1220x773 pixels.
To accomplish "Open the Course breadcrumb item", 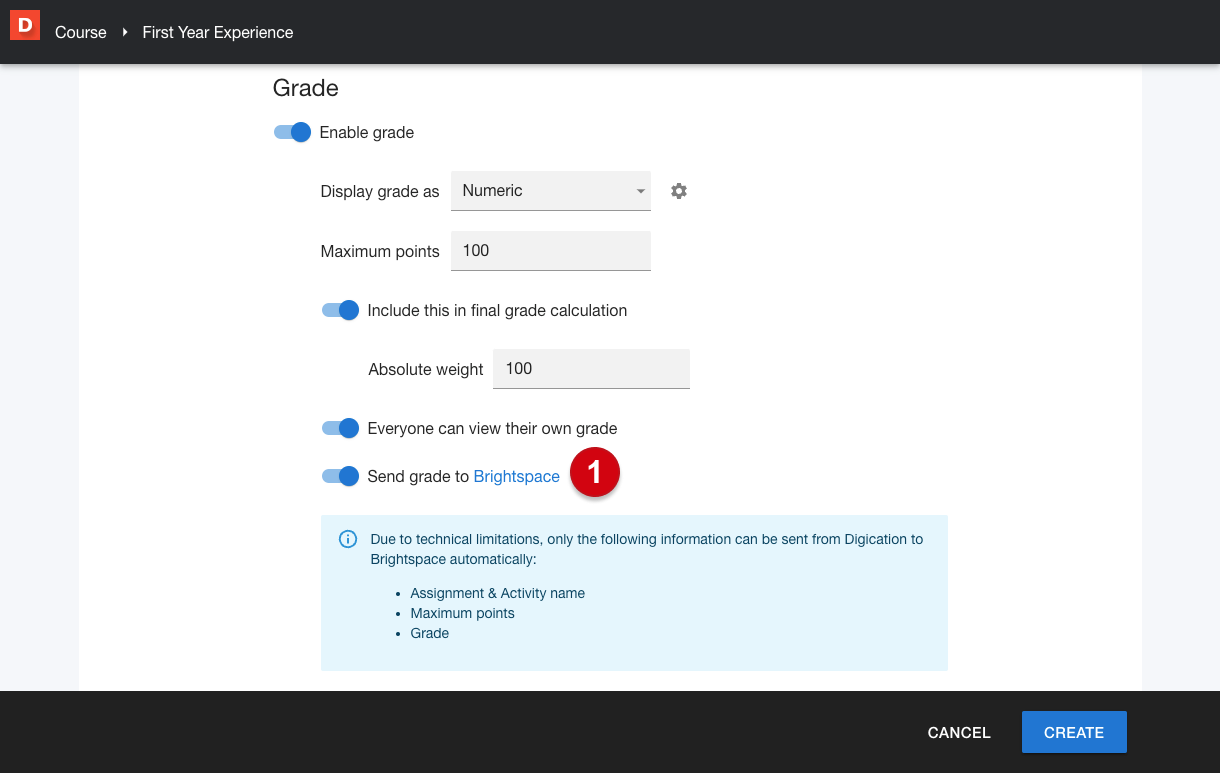I will coord(81,32).
